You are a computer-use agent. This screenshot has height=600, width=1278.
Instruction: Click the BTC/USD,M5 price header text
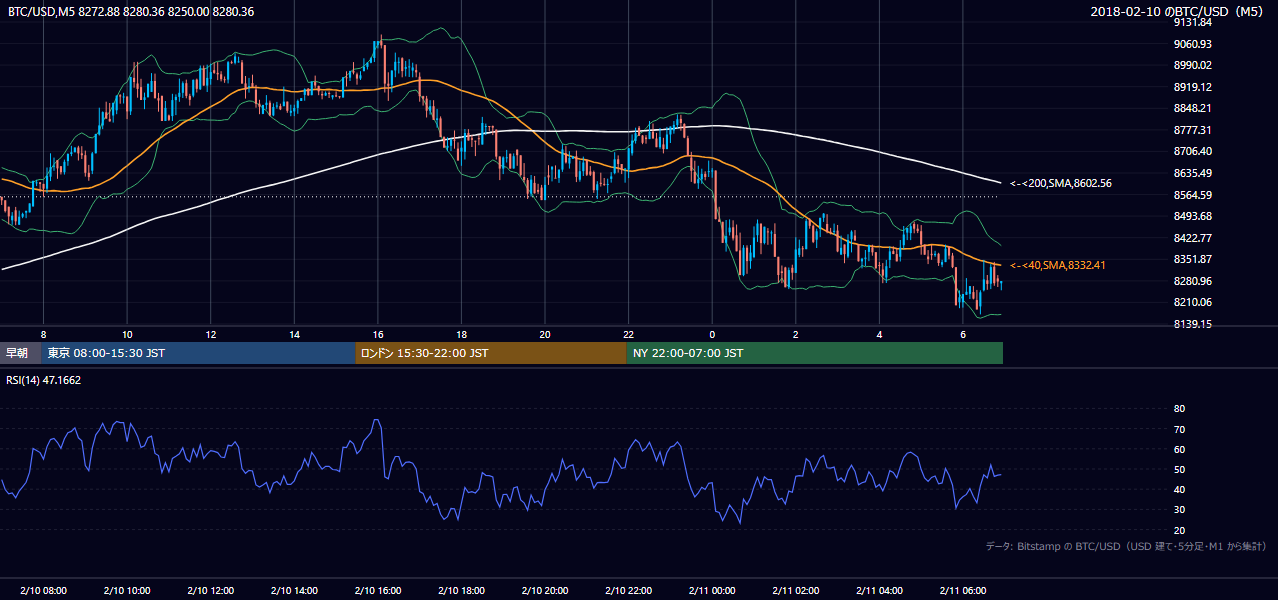(x=131, y=12)
